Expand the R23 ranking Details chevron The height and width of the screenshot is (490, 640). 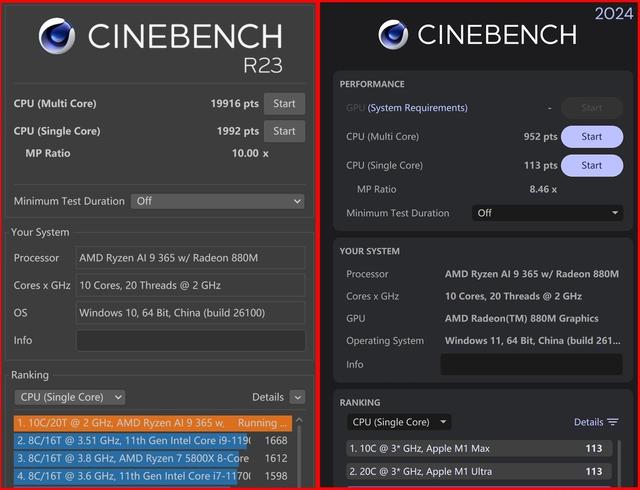tap(298, 397)
